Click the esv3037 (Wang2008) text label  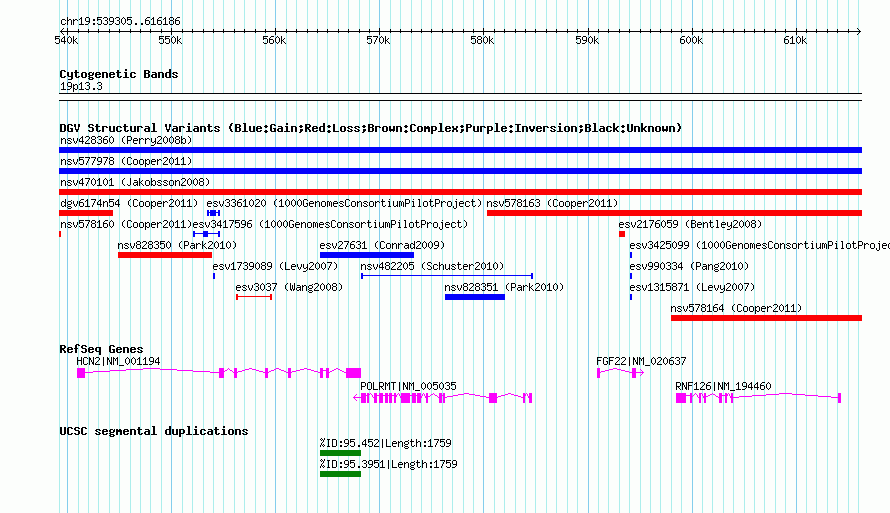pos(289,287)
